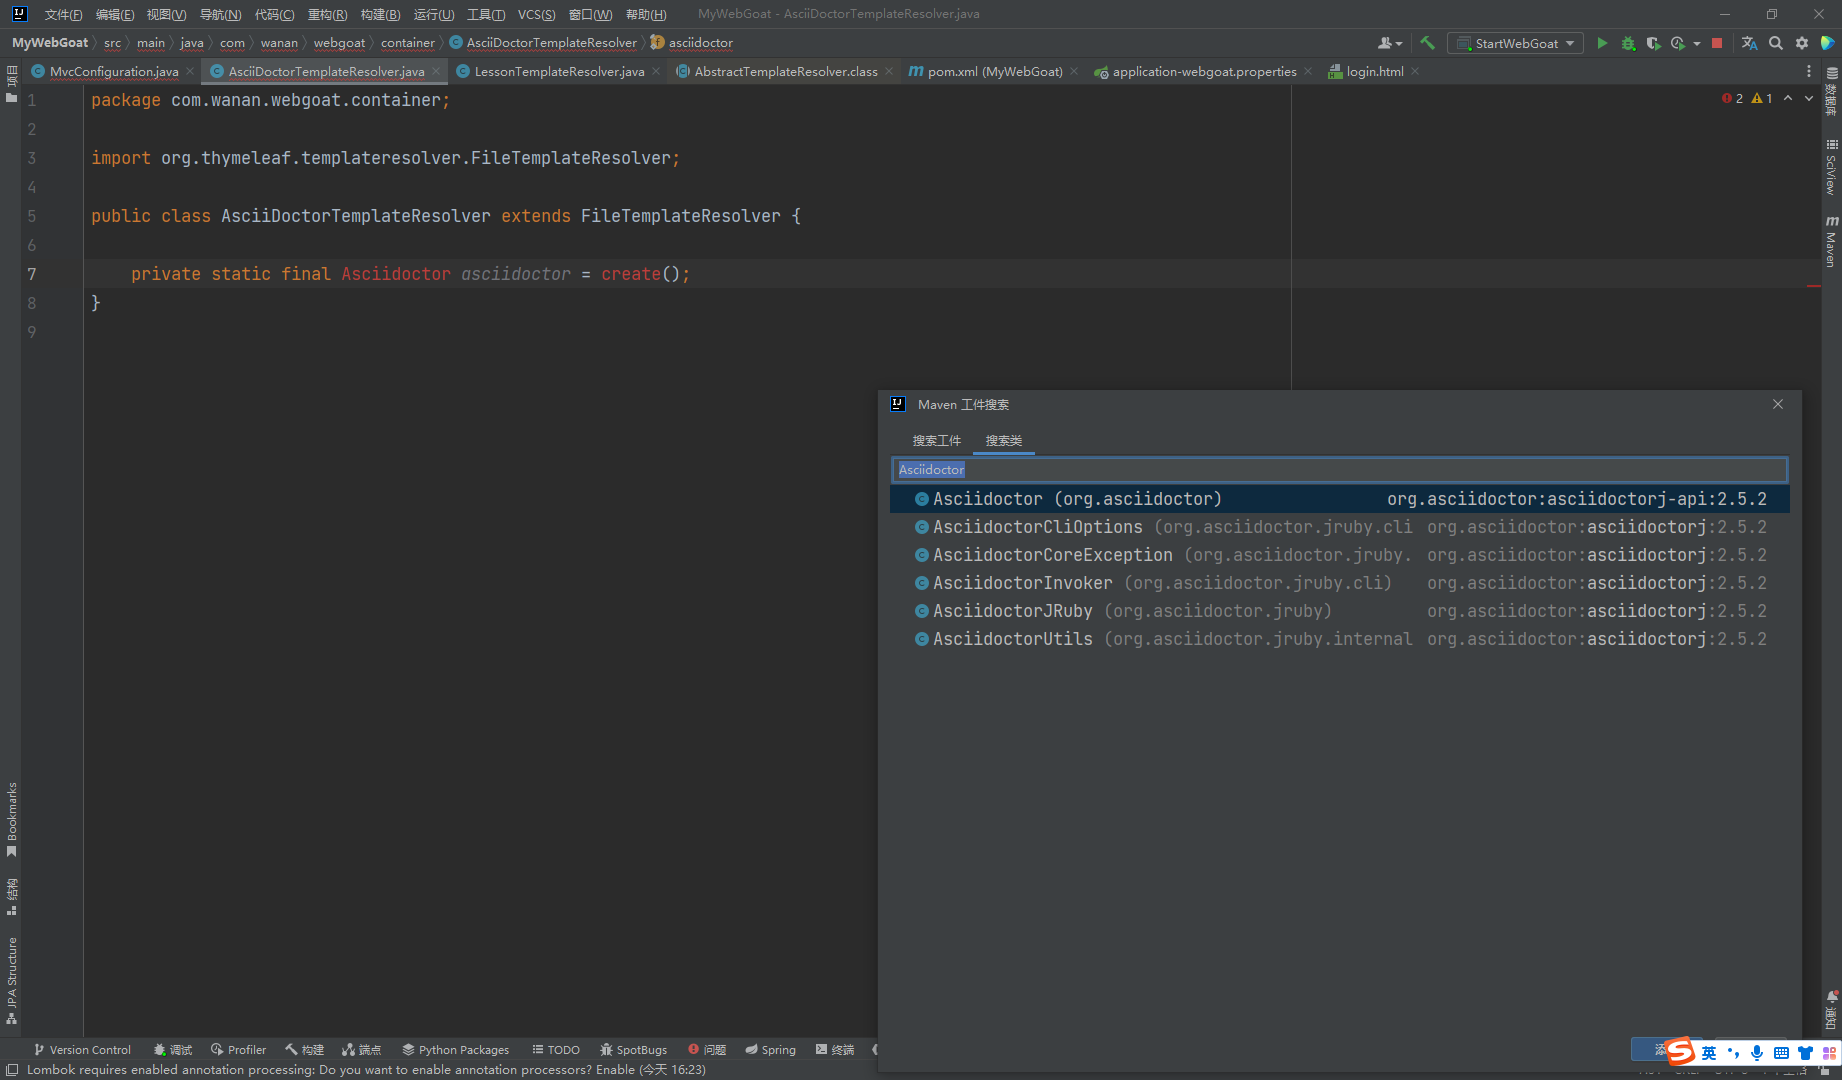Open Bookmarks tool window on left strip
1842x1080 pixels.
click(x=11, y=820)
